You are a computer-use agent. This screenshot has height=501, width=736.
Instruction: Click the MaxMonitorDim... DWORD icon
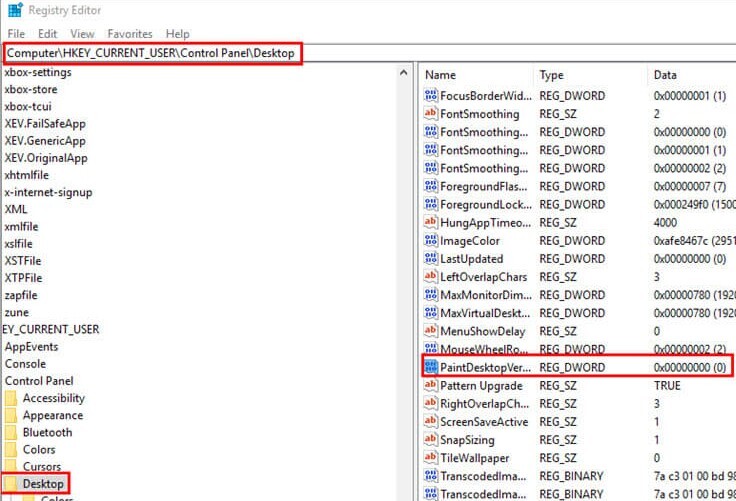[x=430, y=294]
